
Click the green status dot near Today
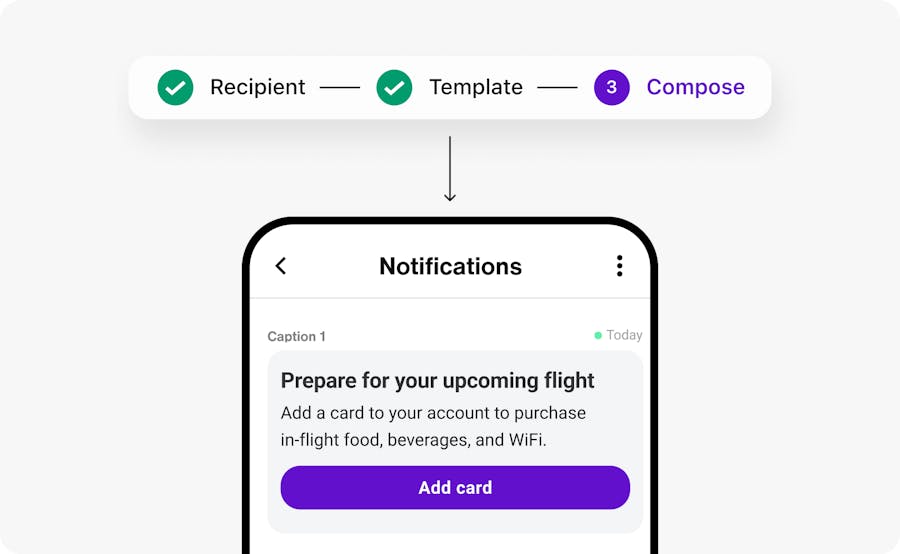598,336
